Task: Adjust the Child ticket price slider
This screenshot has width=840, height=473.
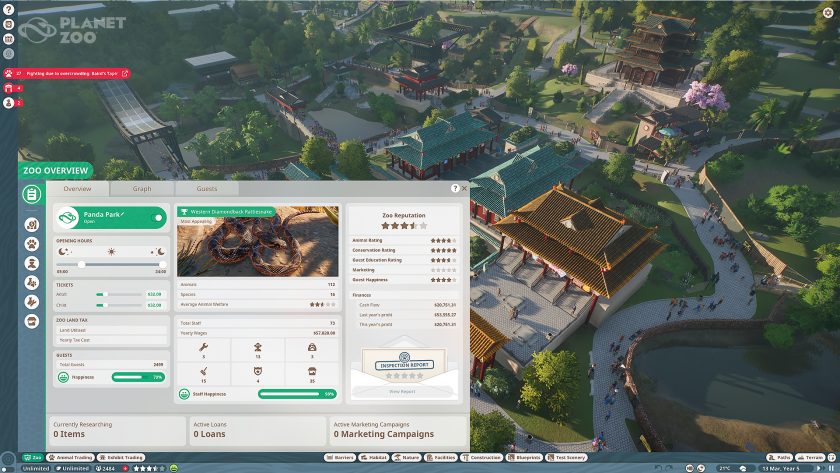Action: 119,305
